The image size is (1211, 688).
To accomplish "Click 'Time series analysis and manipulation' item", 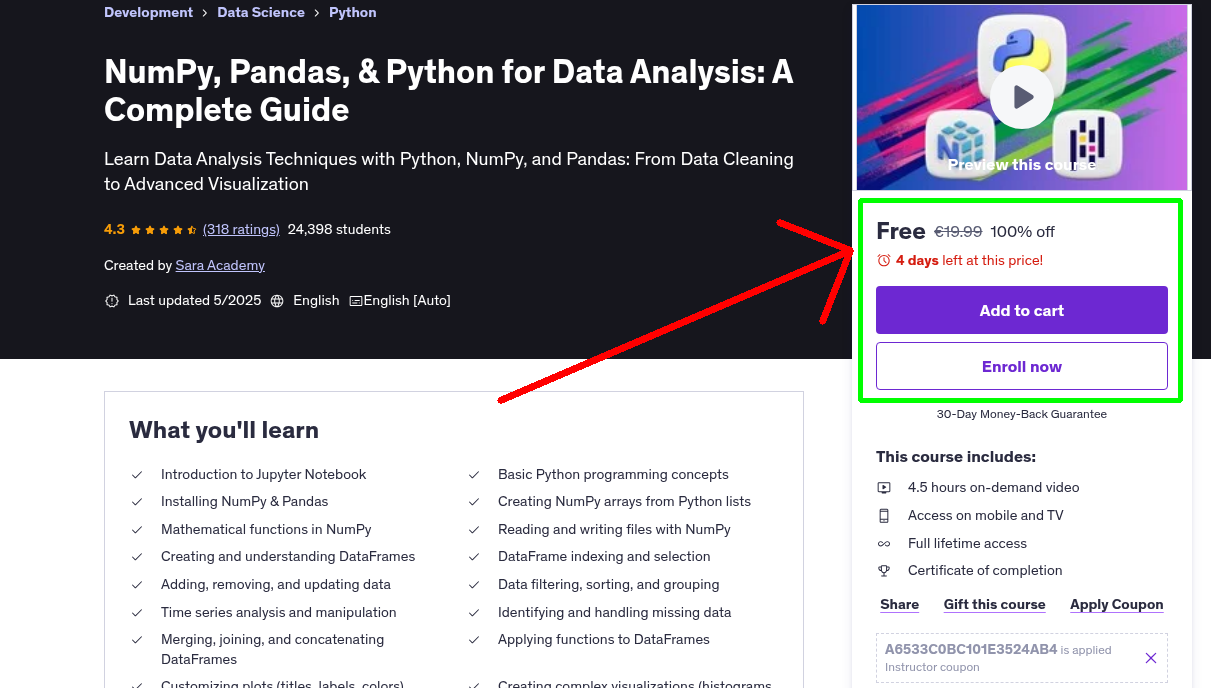I will pos(279,612).
